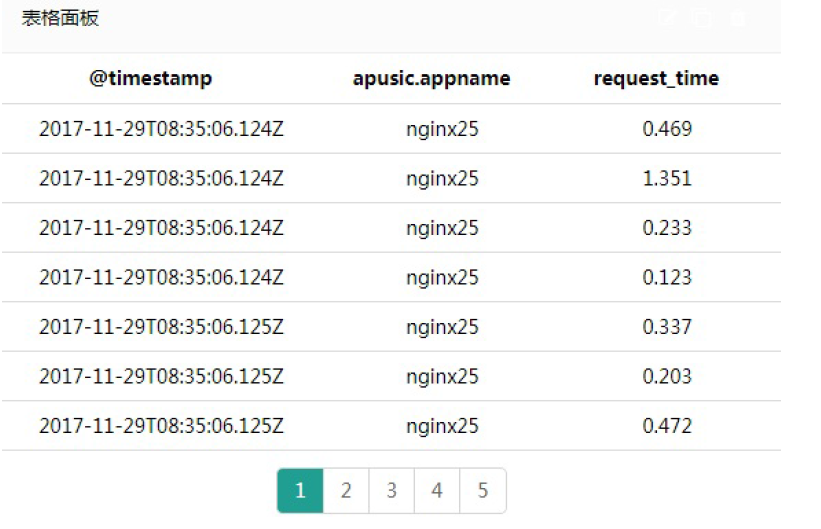Click the request_time value 0.123
This screenshot has height=529, width=821.
pyautogui.click(x=667, y=277)
